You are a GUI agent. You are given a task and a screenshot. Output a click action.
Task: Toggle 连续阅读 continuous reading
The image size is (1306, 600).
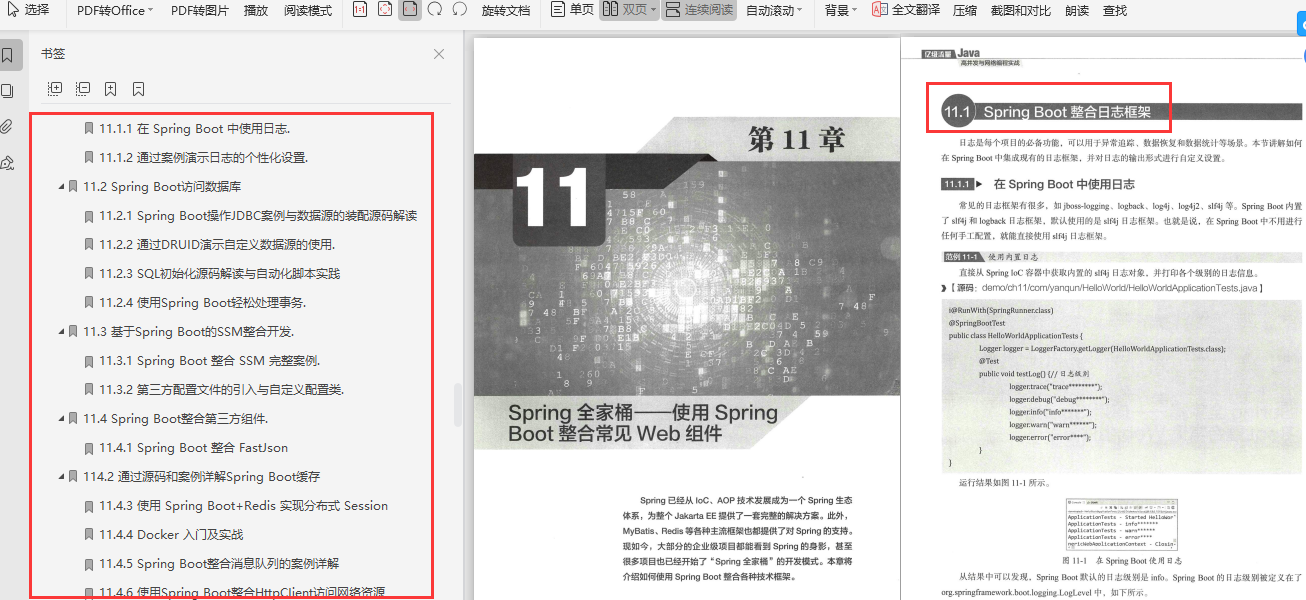point(699,10)
